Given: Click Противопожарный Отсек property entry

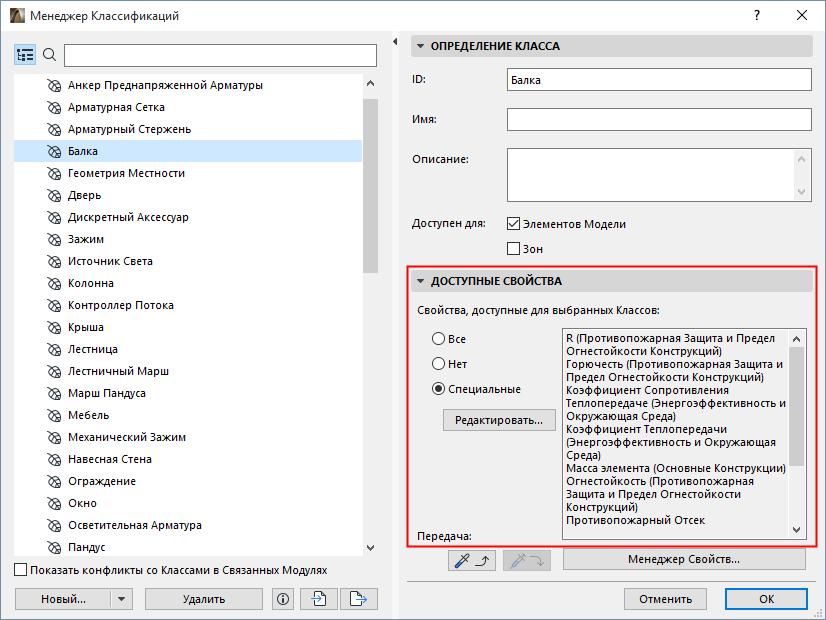Looking at the screenshot, I should [635, 520].
